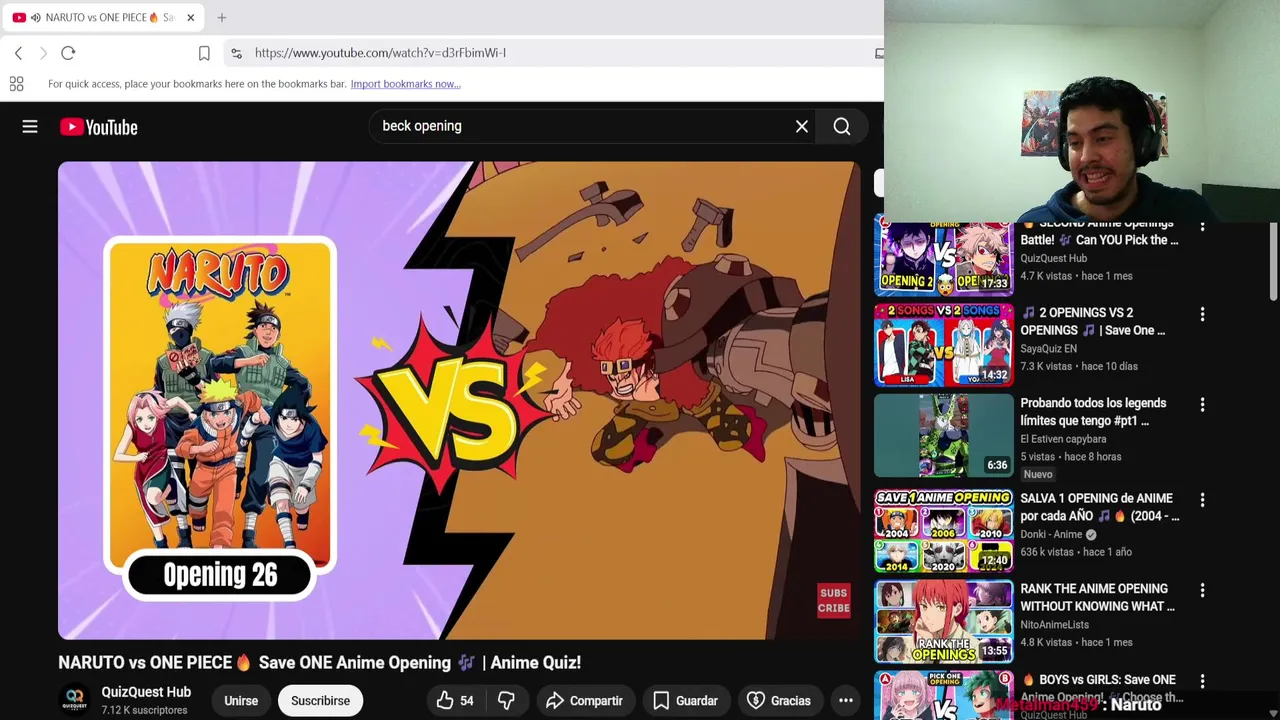
Task: Open QuizQuest Hub channel name link
Action: pos(146,692)
